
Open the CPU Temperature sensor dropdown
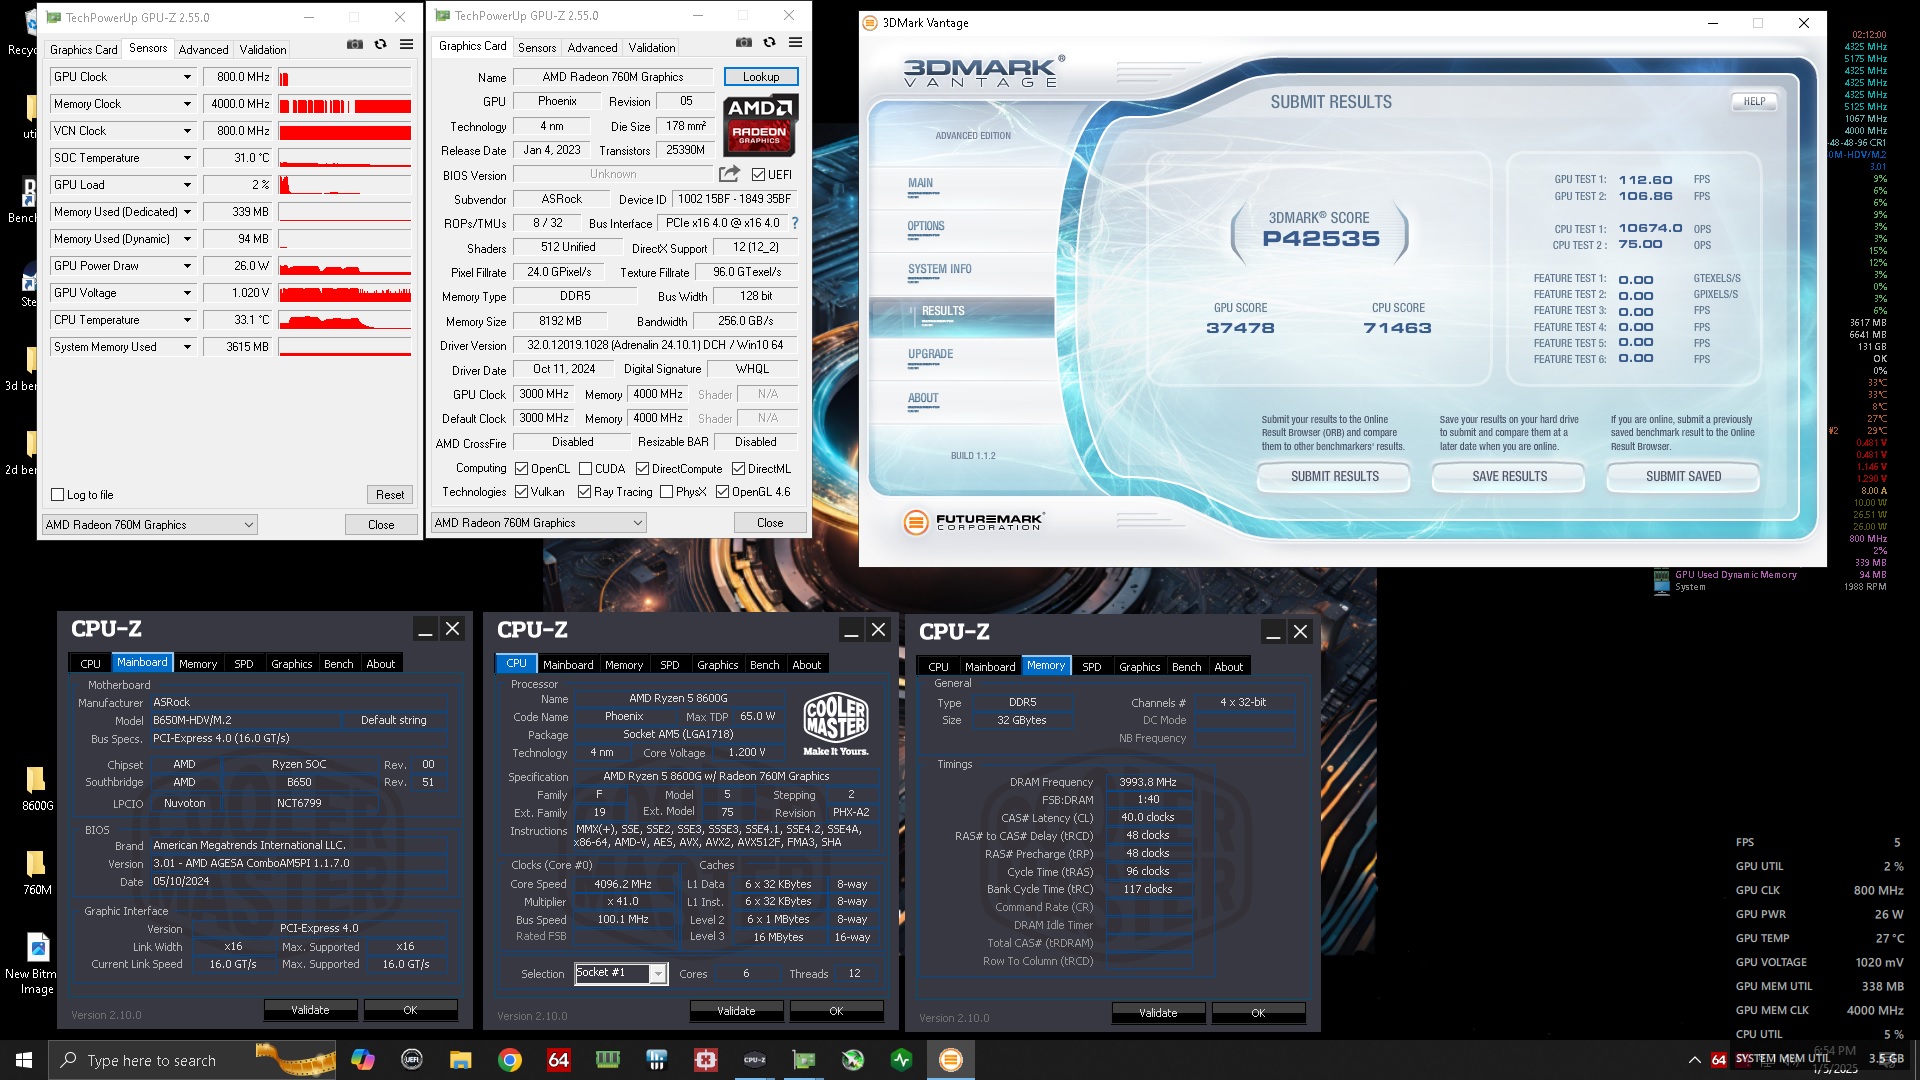186,320
